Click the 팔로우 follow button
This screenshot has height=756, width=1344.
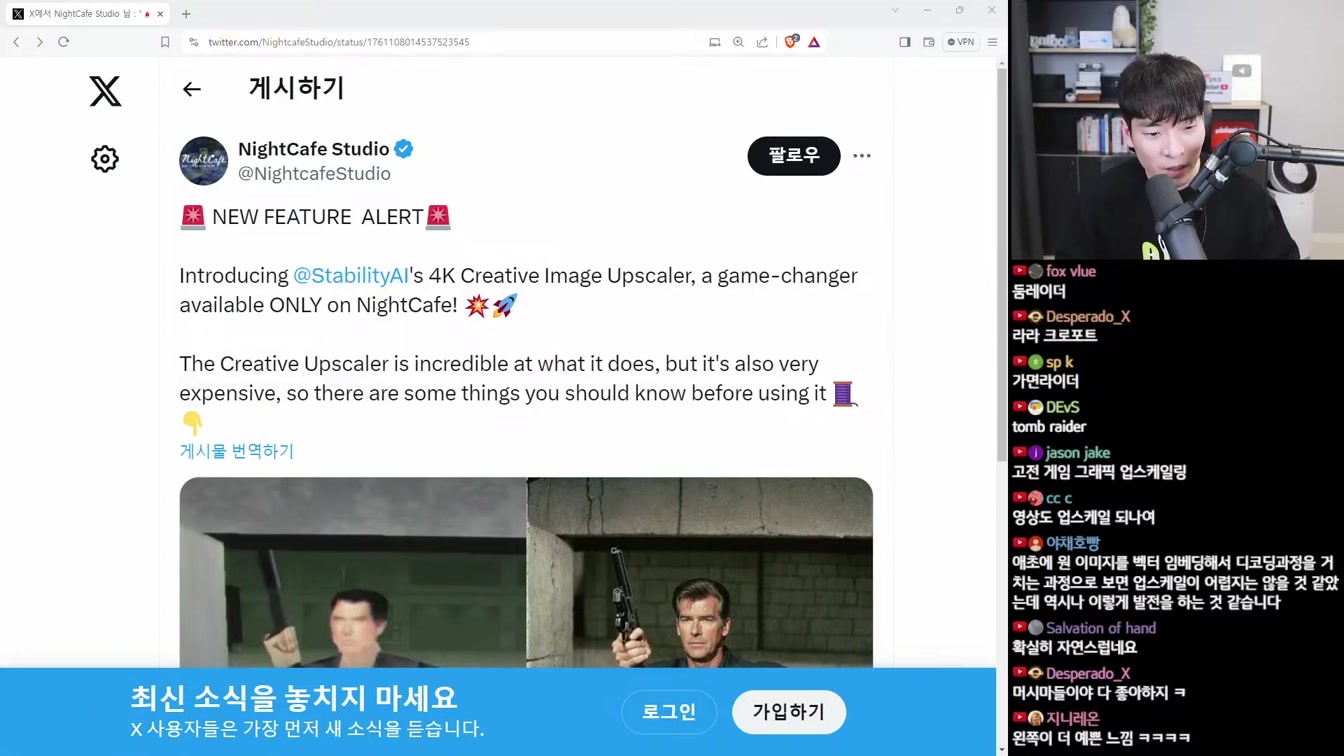(794, 156)
